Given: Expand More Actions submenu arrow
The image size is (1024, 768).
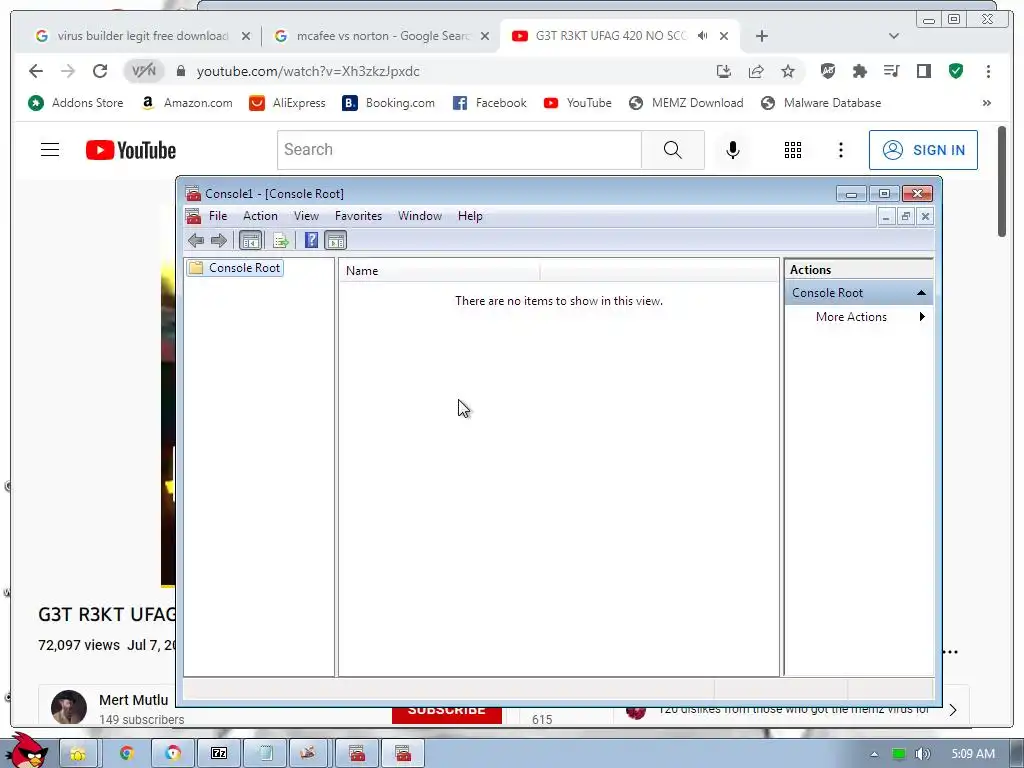Looking at the screenshot, I should tap(922, 317).
